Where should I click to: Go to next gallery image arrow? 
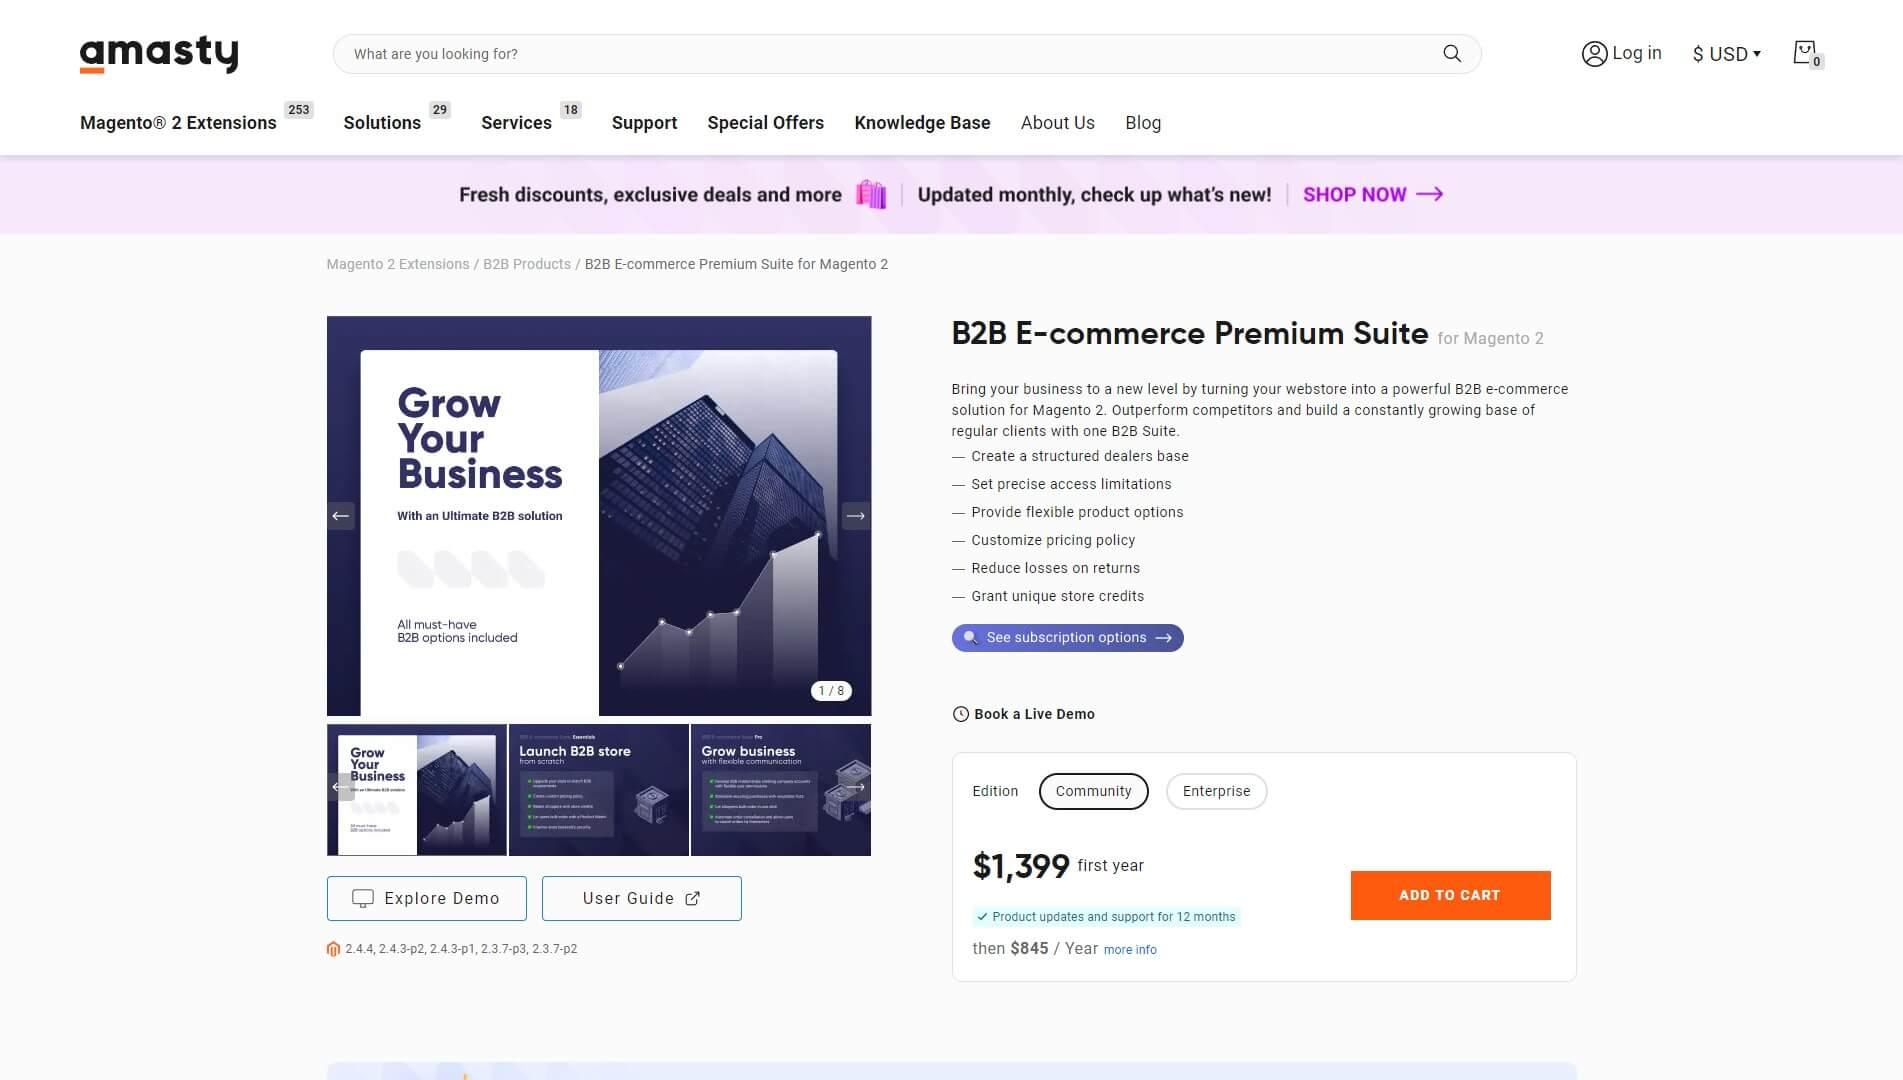(x=856, y=516)
